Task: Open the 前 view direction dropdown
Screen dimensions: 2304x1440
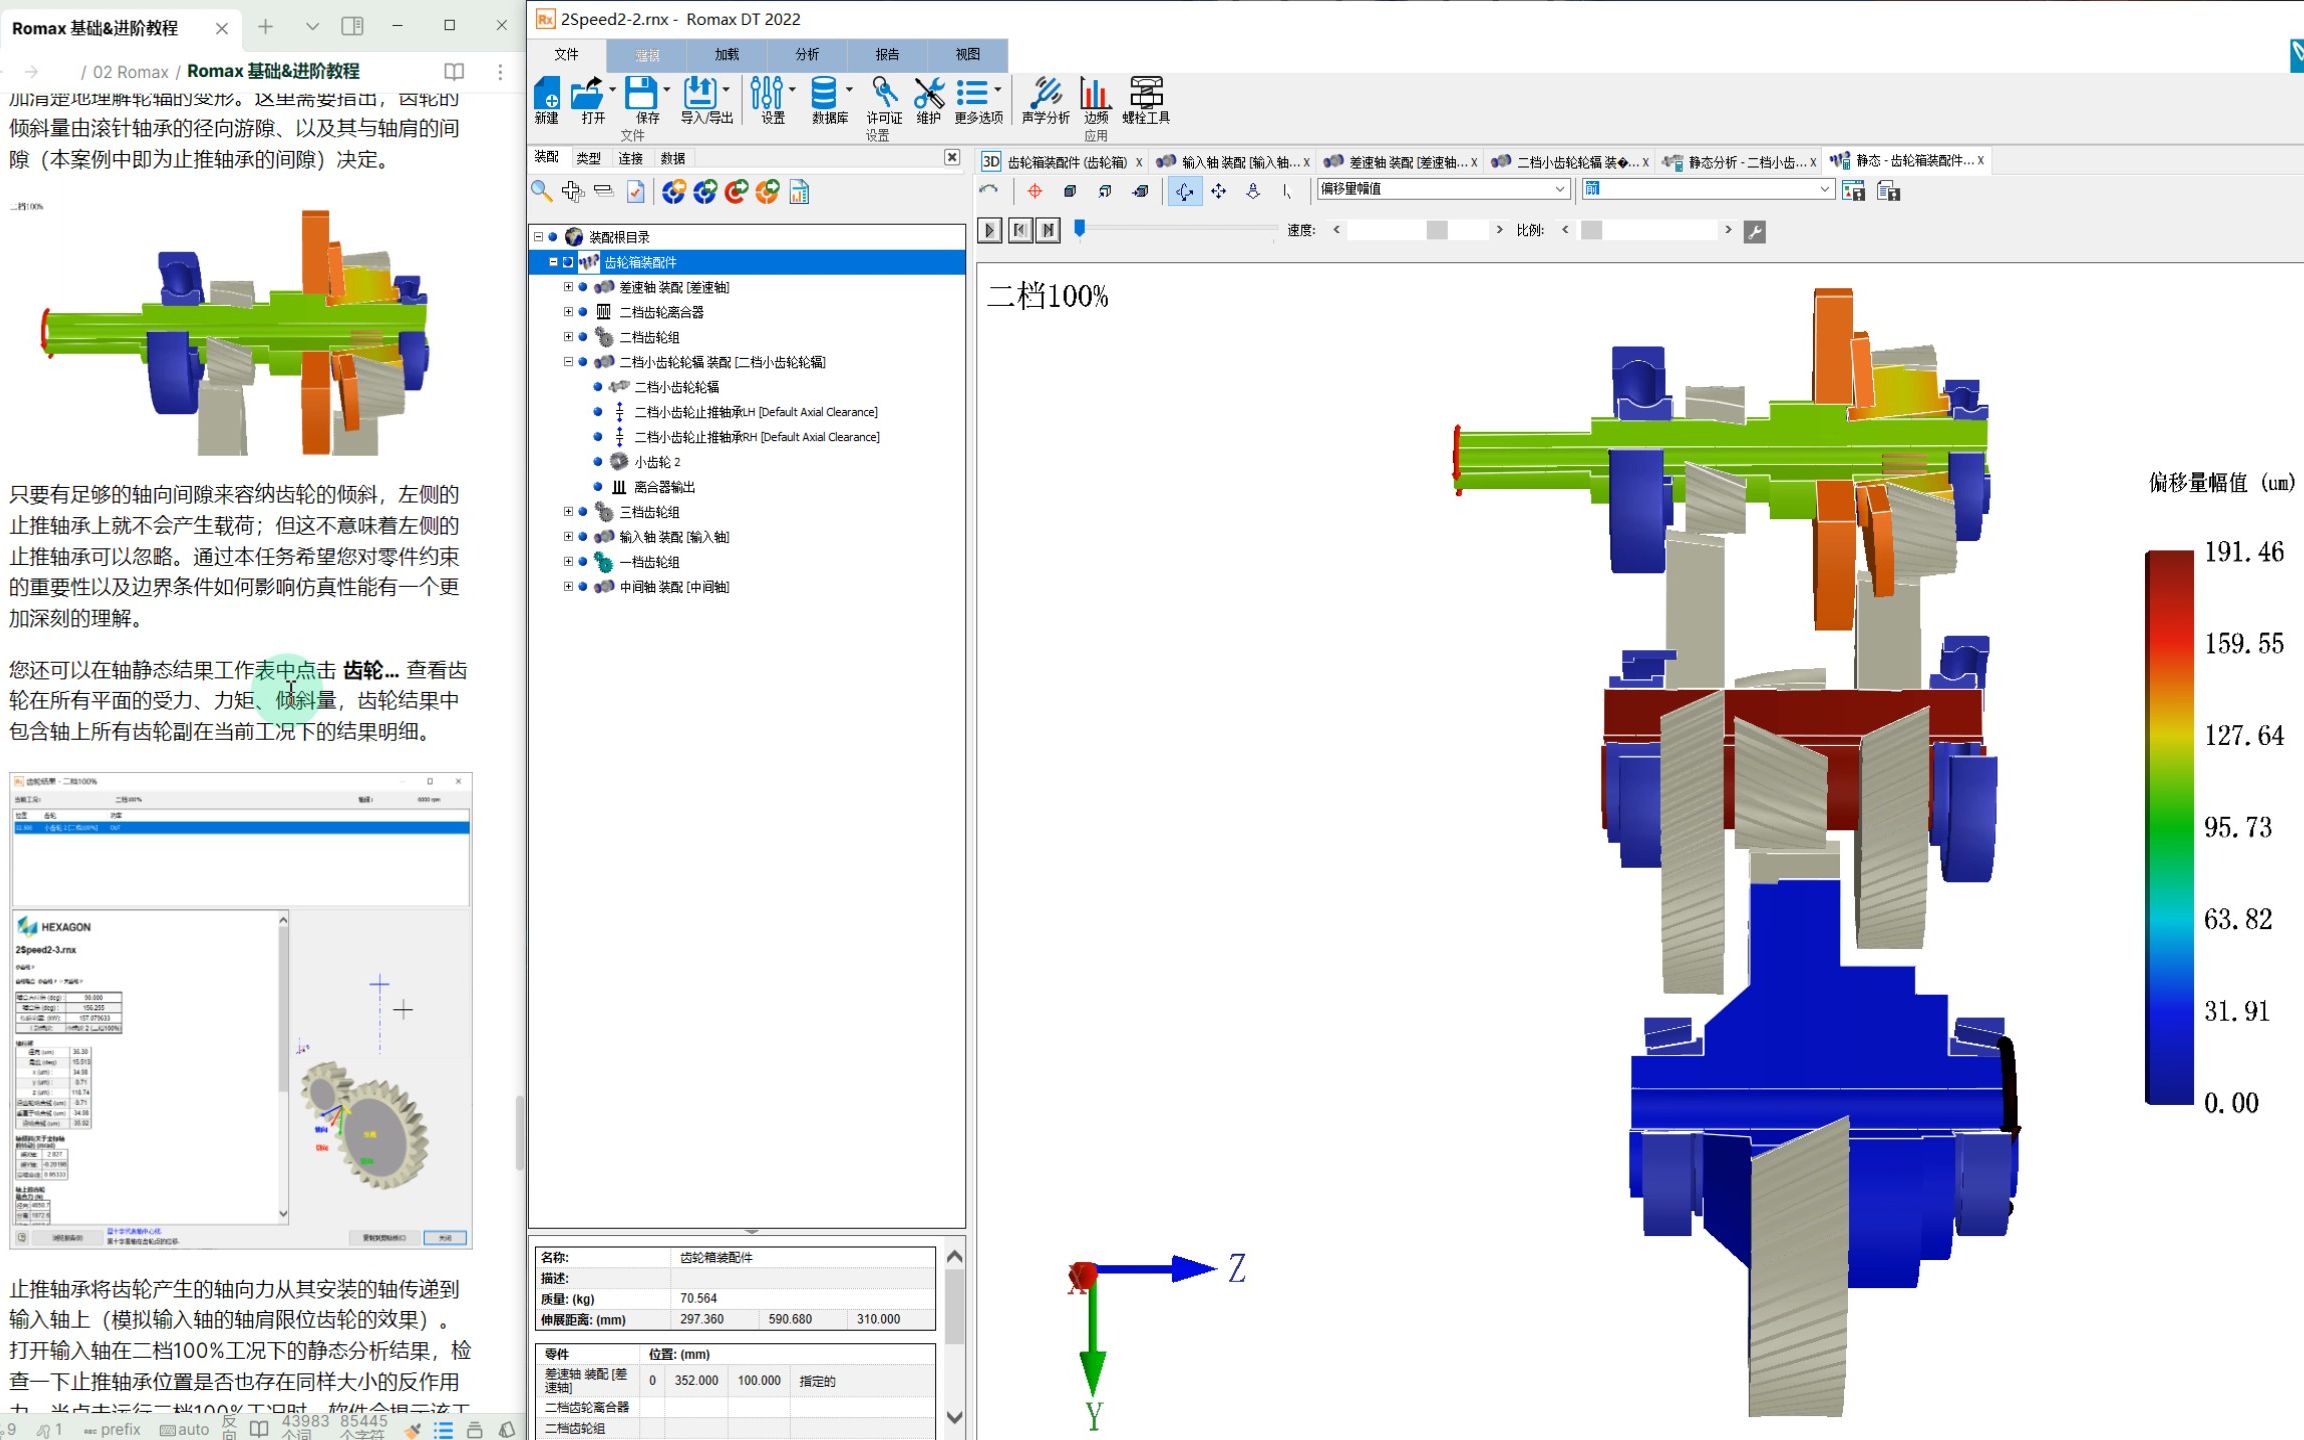Action: pyautogui.click(x=1707, y=189)
